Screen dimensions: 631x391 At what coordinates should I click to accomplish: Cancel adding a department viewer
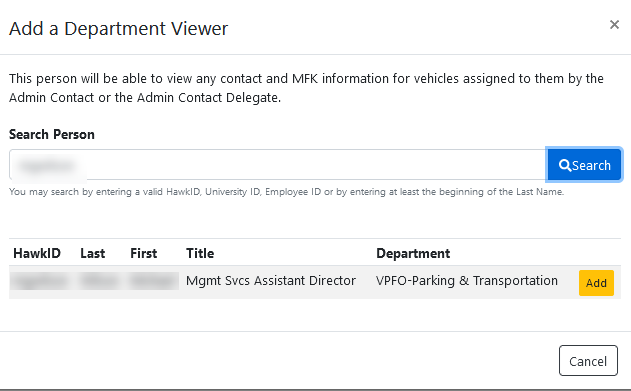[588, 361]
